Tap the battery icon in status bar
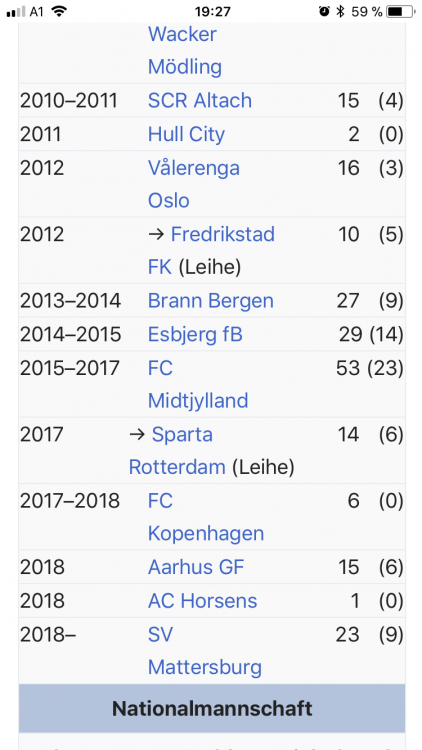The height and width of the screenshot is (750, 422). click(400, 11)
